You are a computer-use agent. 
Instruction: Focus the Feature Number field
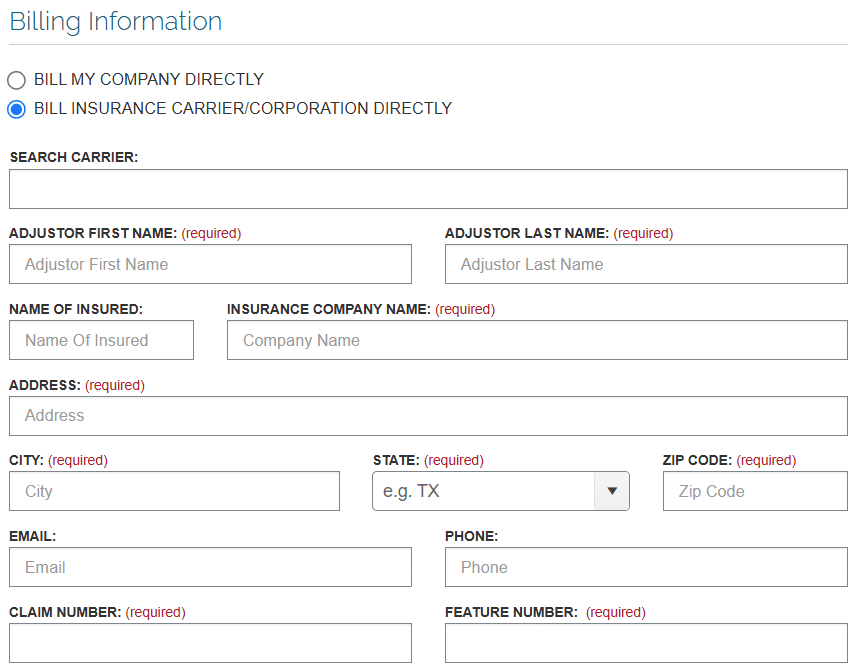pyautogui.click(x=646, y=643)
